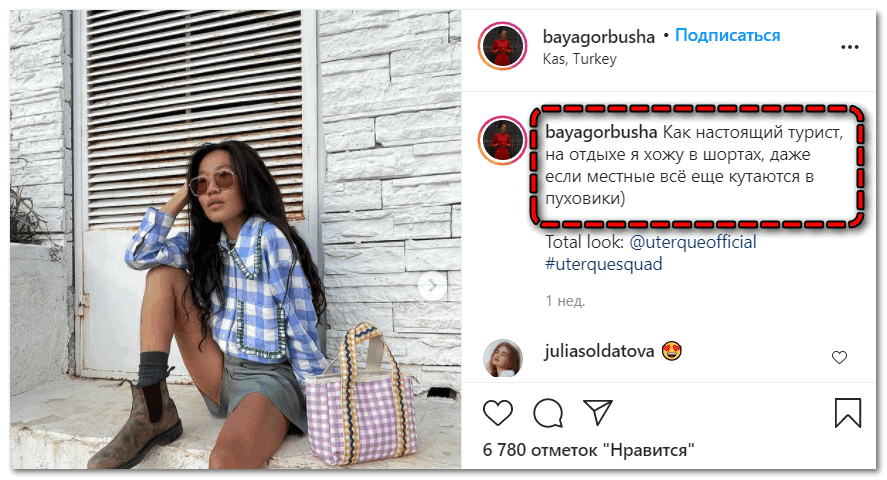Open the #uterquesquad hashtag
Viewport: 887px width, 480px height.
(x=604, y=264)
